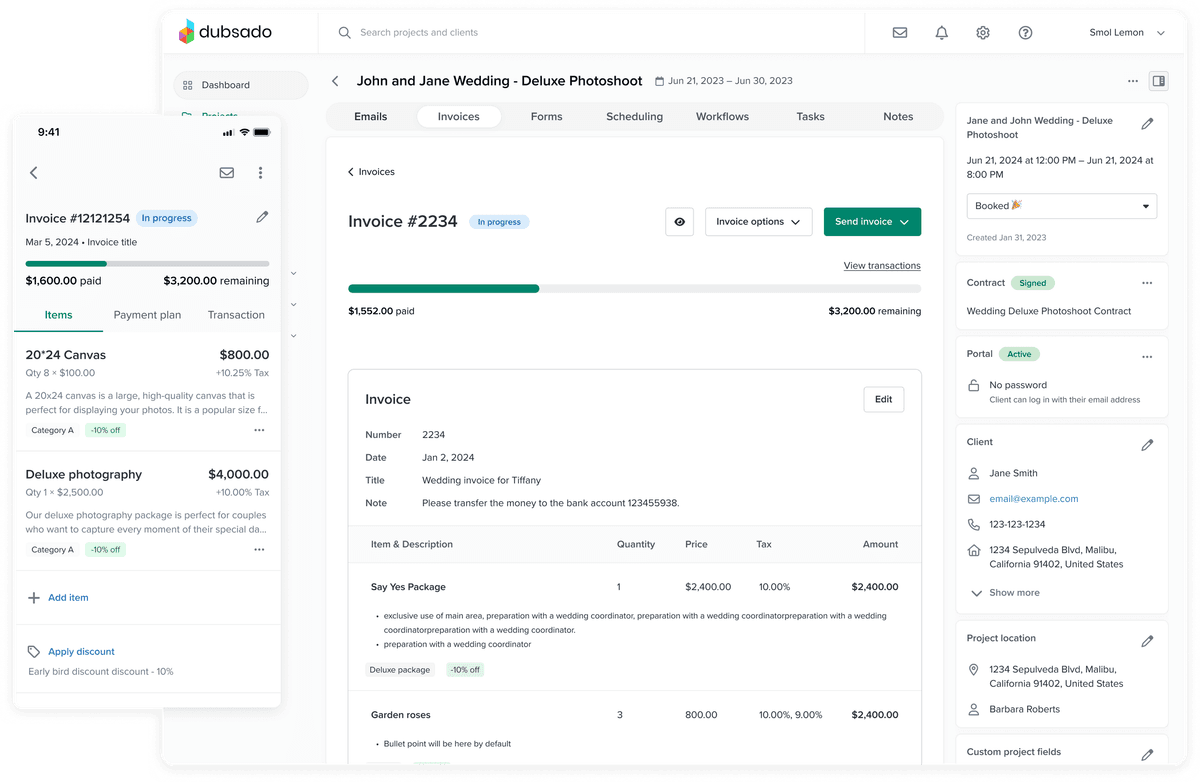Open Portal section three-dot menu

[x=1147, y=356]
